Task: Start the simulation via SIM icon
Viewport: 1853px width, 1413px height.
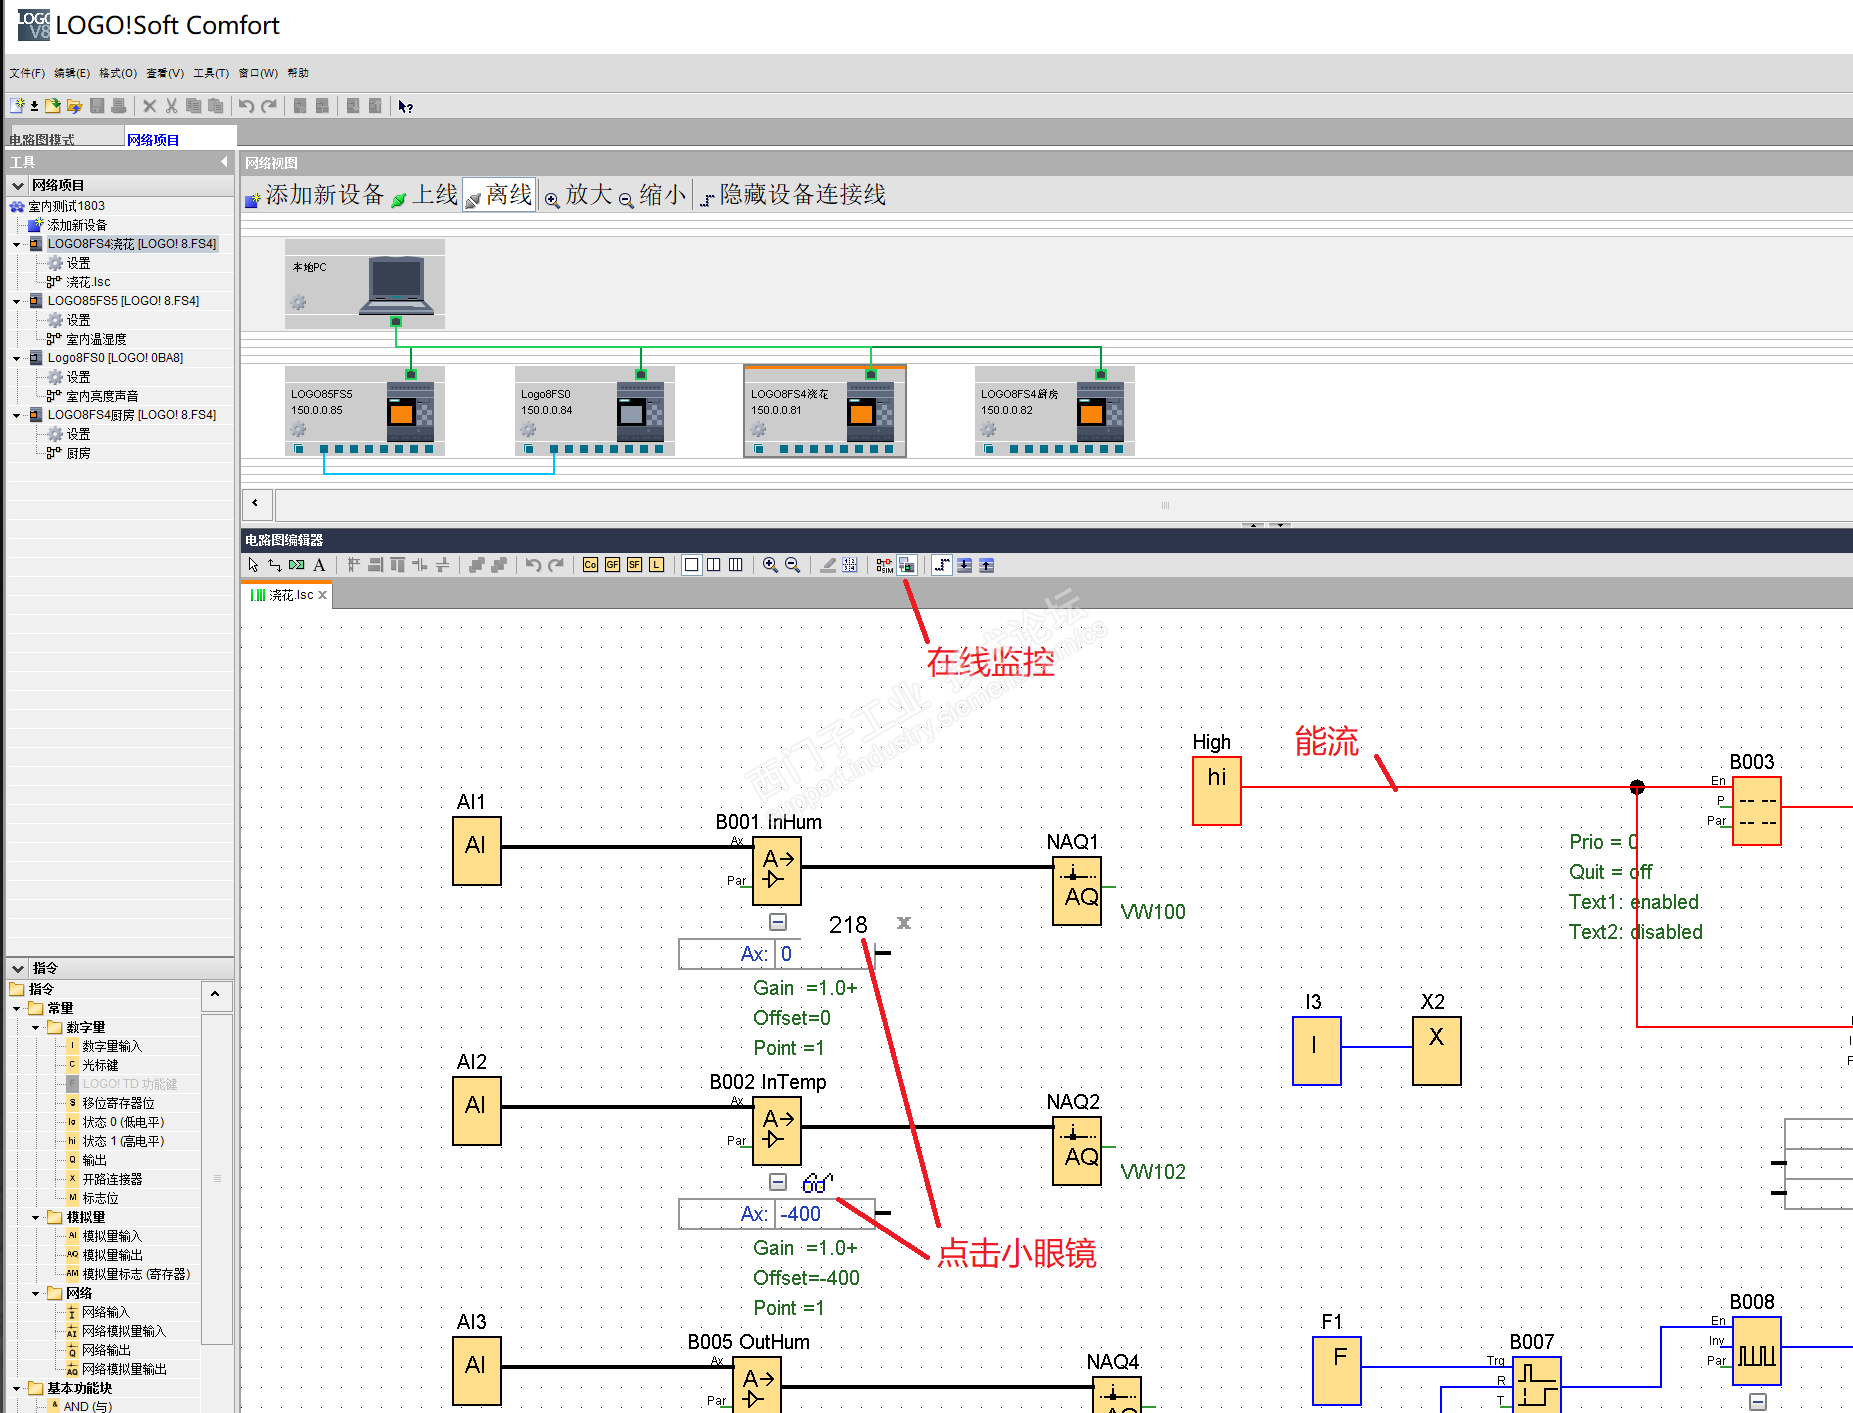Action: tap(885, 565)
